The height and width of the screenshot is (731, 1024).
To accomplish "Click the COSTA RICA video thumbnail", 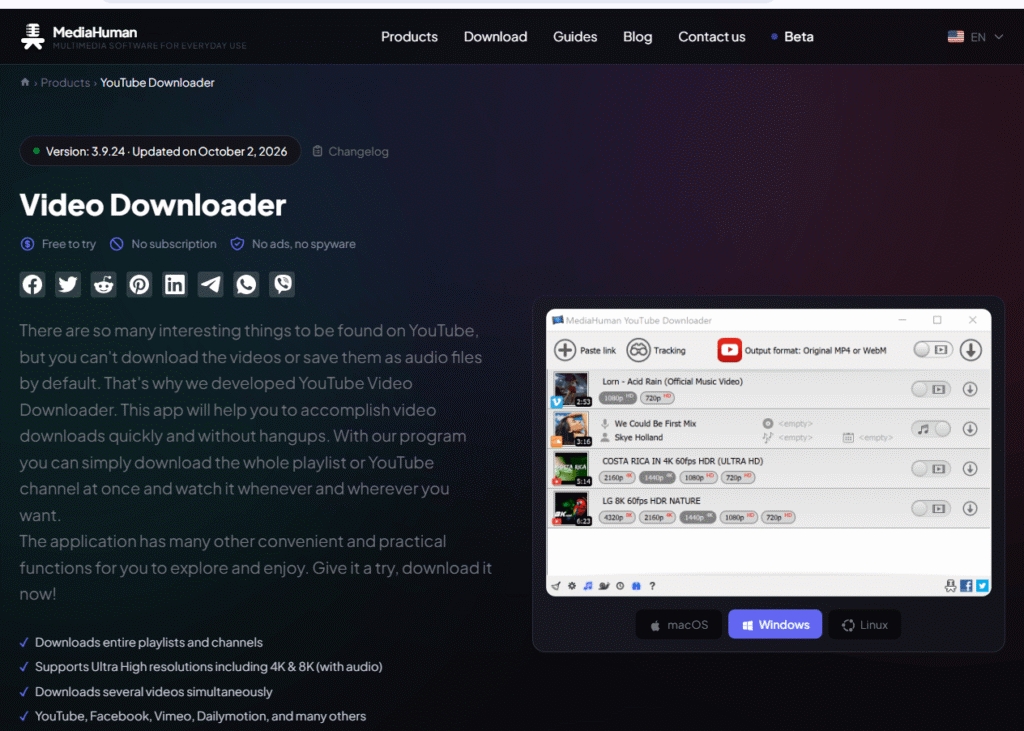I will coord(571,469).
